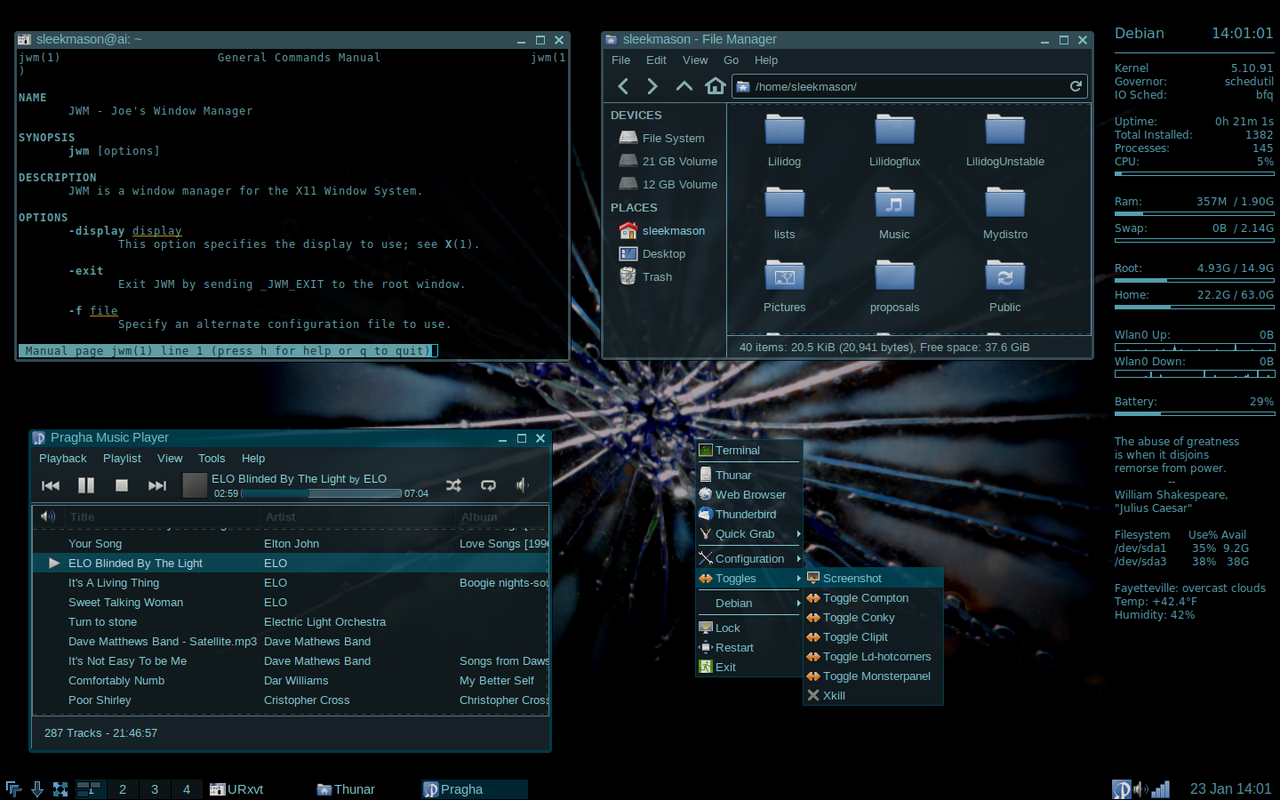Select the track Sweet Talking Woman
The width and height of the screenshot is (1280, 800).
[291, 603]
